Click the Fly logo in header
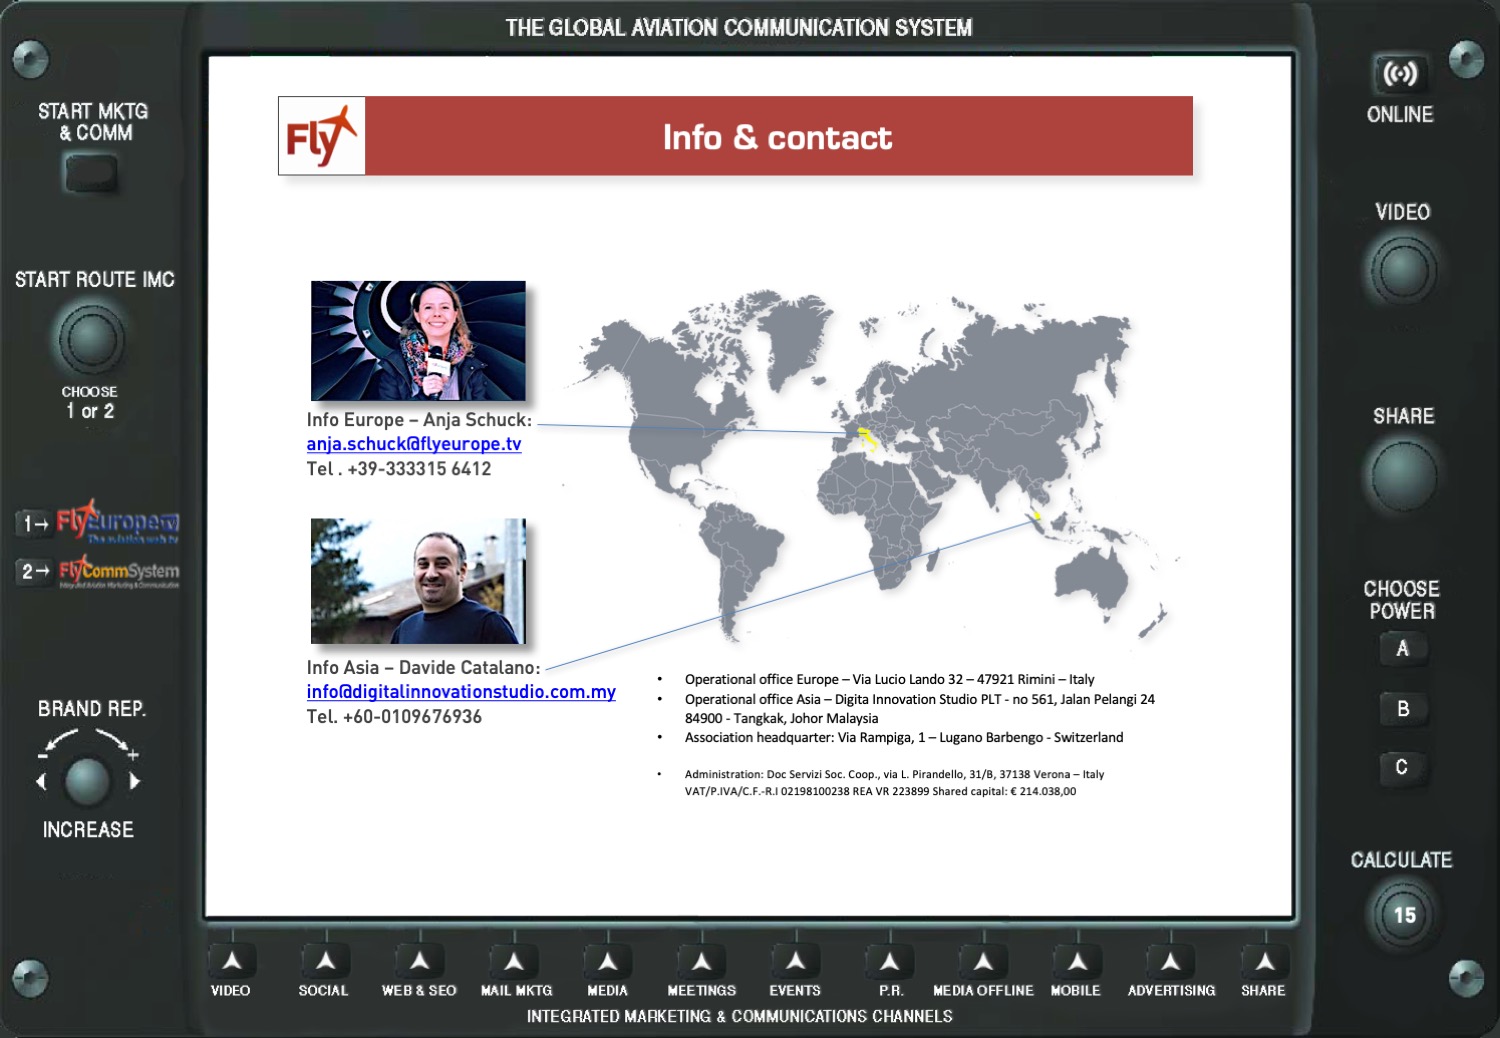Viewport: 1500px width, 1038px height. point(322,136)
